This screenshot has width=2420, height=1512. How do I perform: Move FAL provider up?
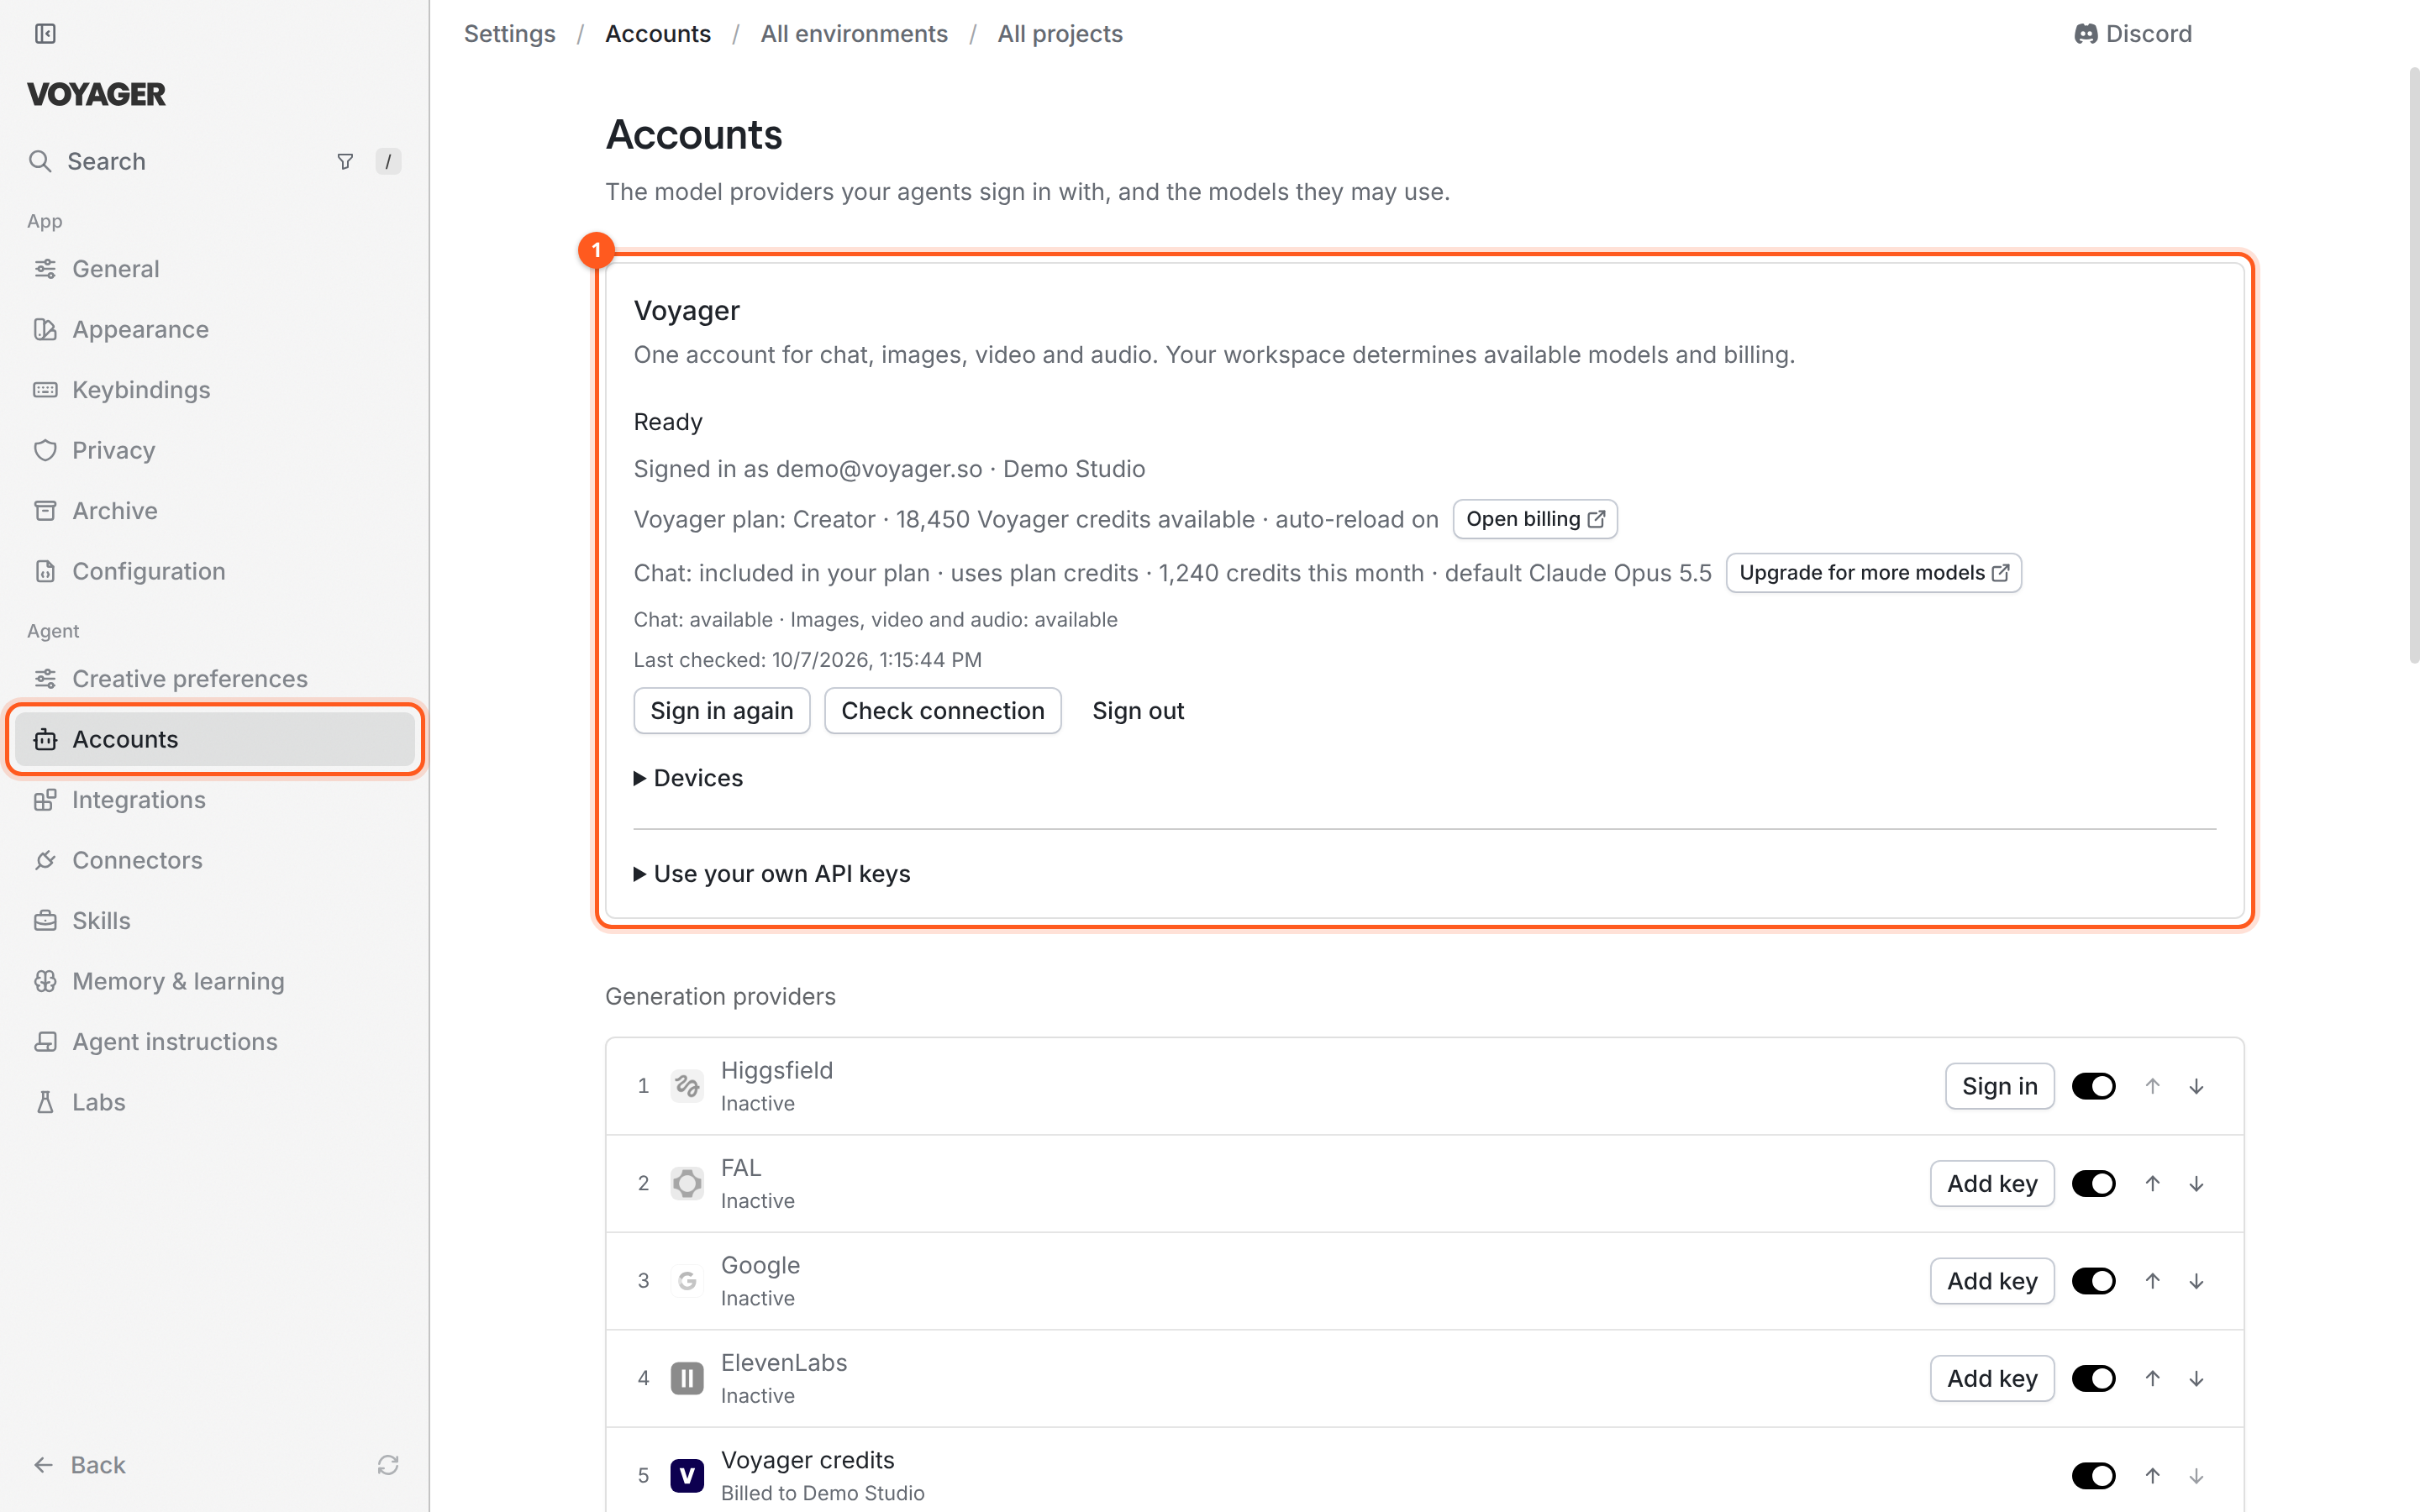pyautogui.click(x=2152, y=1183)
